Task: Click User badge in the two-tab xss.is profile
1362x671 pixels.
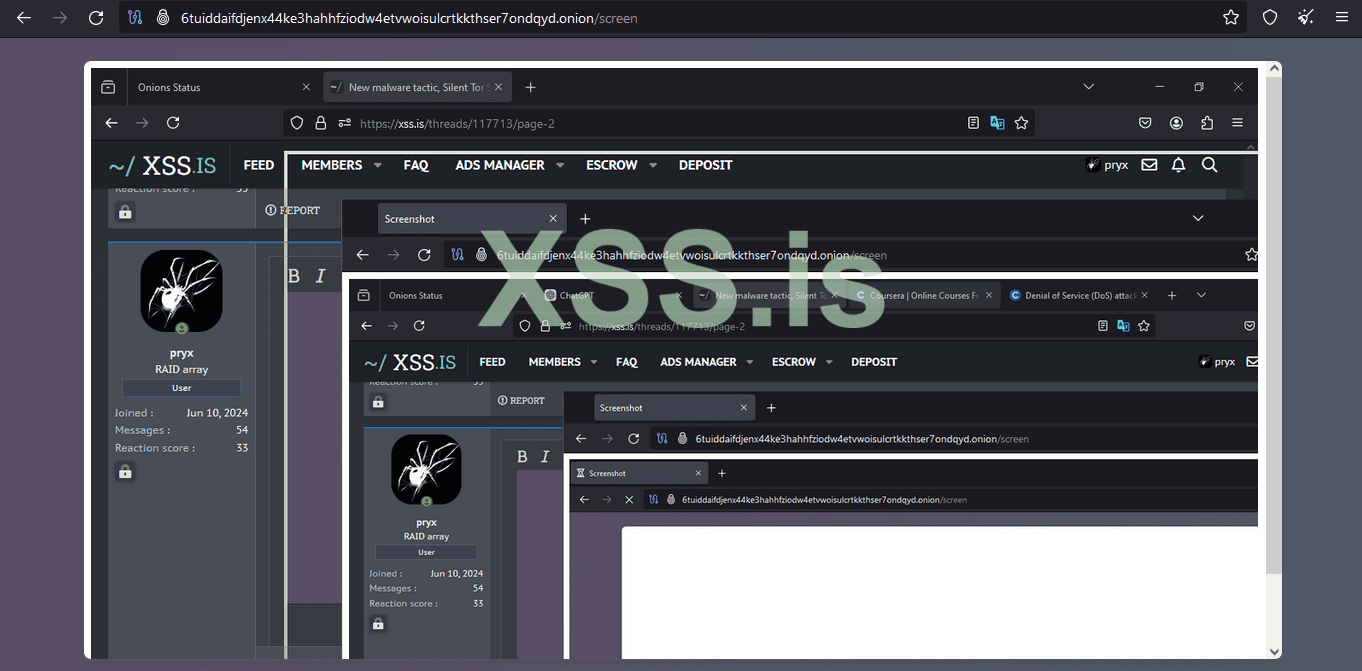Action: (182, 388)
